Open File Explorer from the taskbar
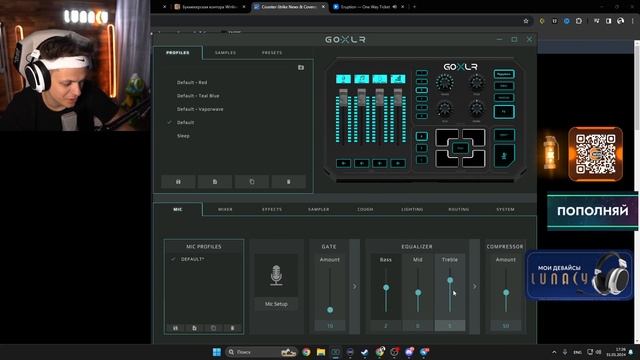The height and width of the screenshot is (360, 640). (x=321, y=352)
